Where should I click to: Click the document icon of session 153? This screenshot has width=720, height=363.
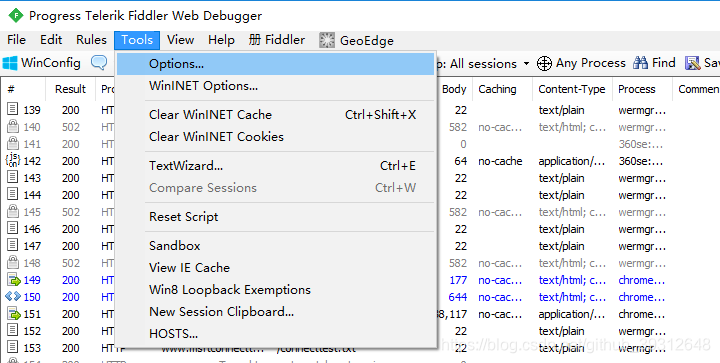(x=13, y=347)
